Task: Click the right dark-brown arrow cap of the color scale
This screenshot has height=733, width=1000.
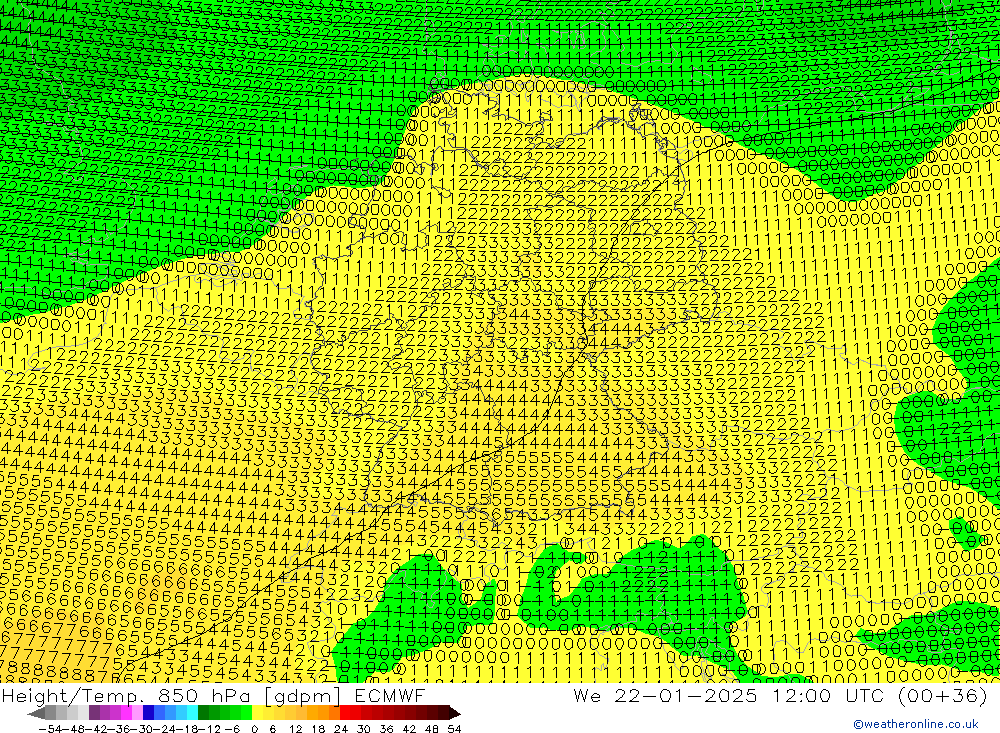Action: coord(455,713)
